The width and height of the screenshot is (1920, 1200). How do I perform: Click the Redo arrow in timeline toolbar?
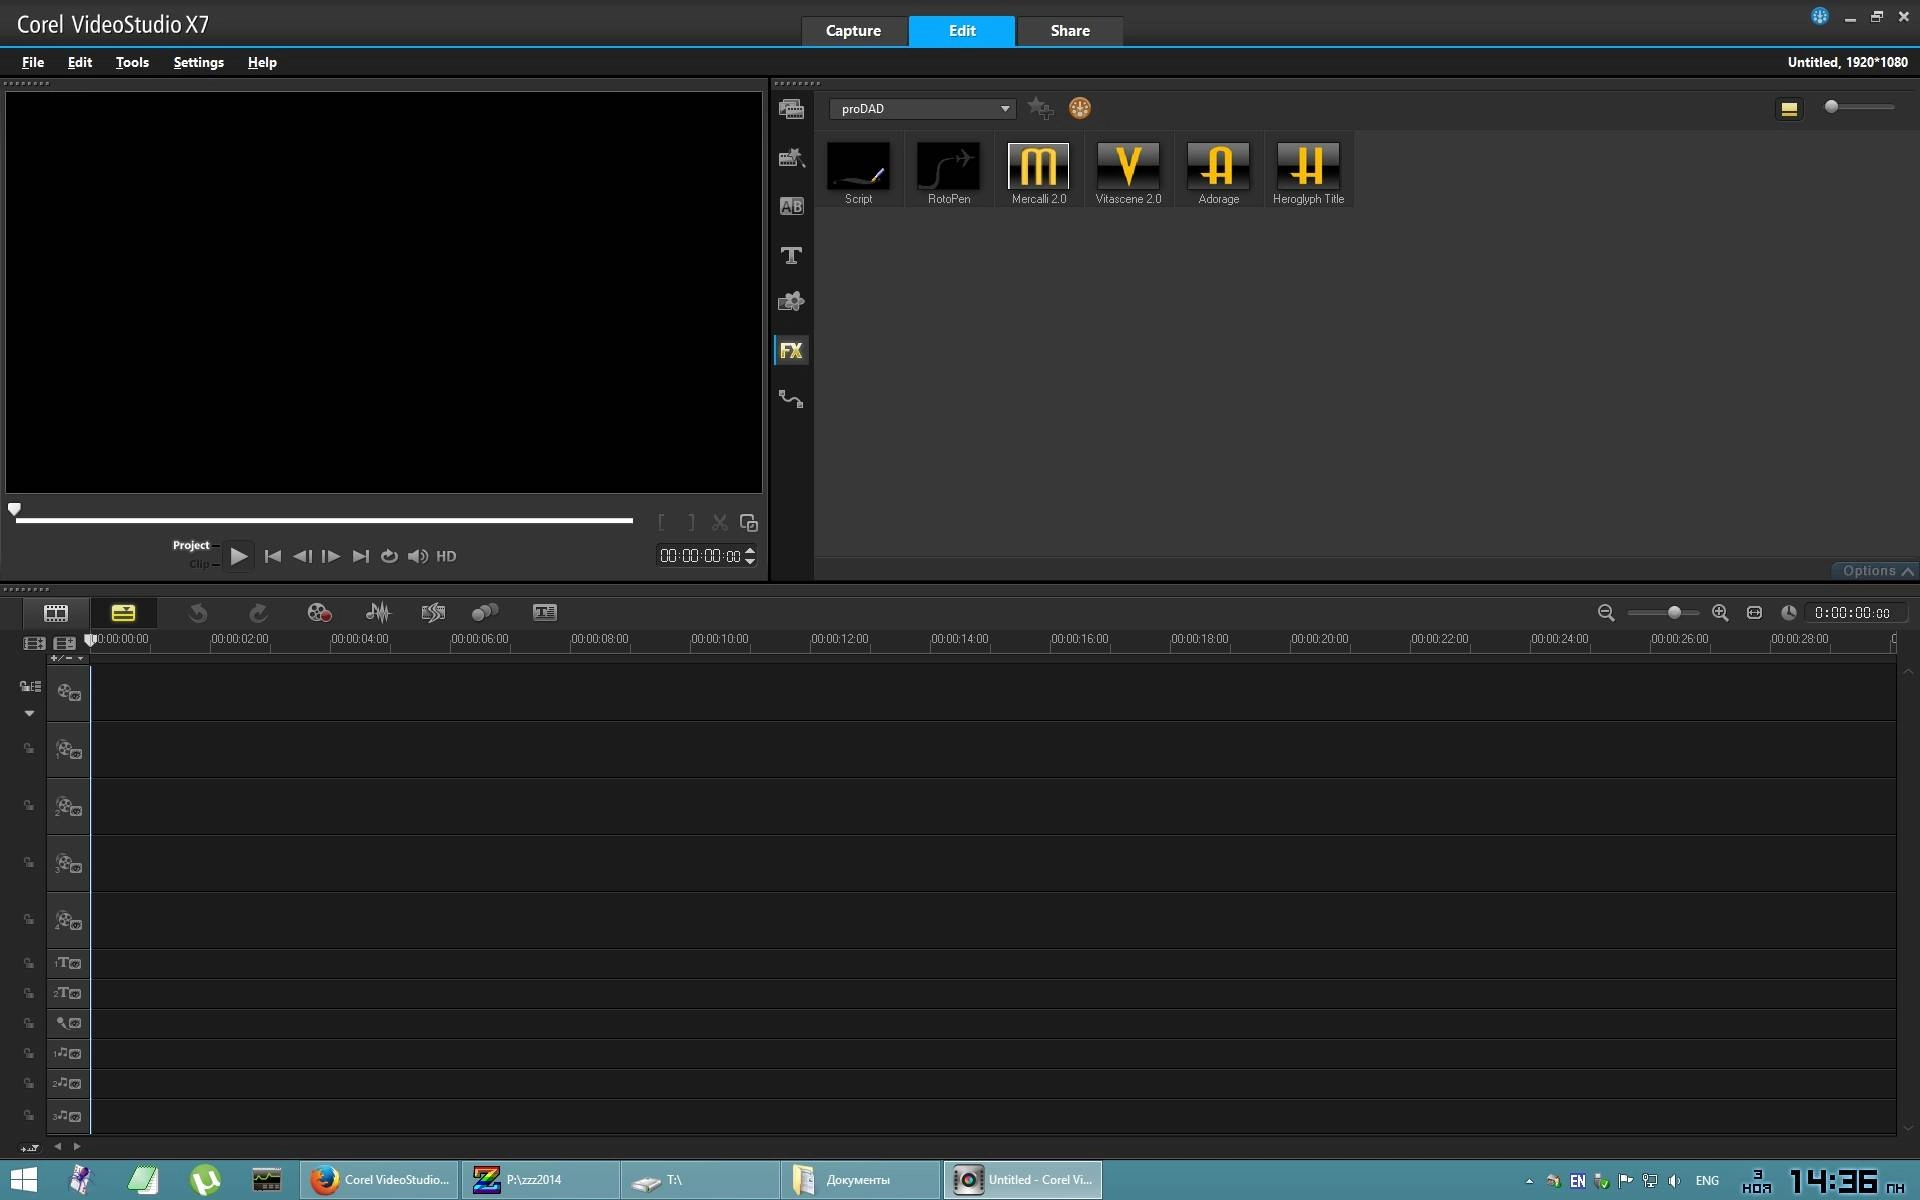(258, 612)
